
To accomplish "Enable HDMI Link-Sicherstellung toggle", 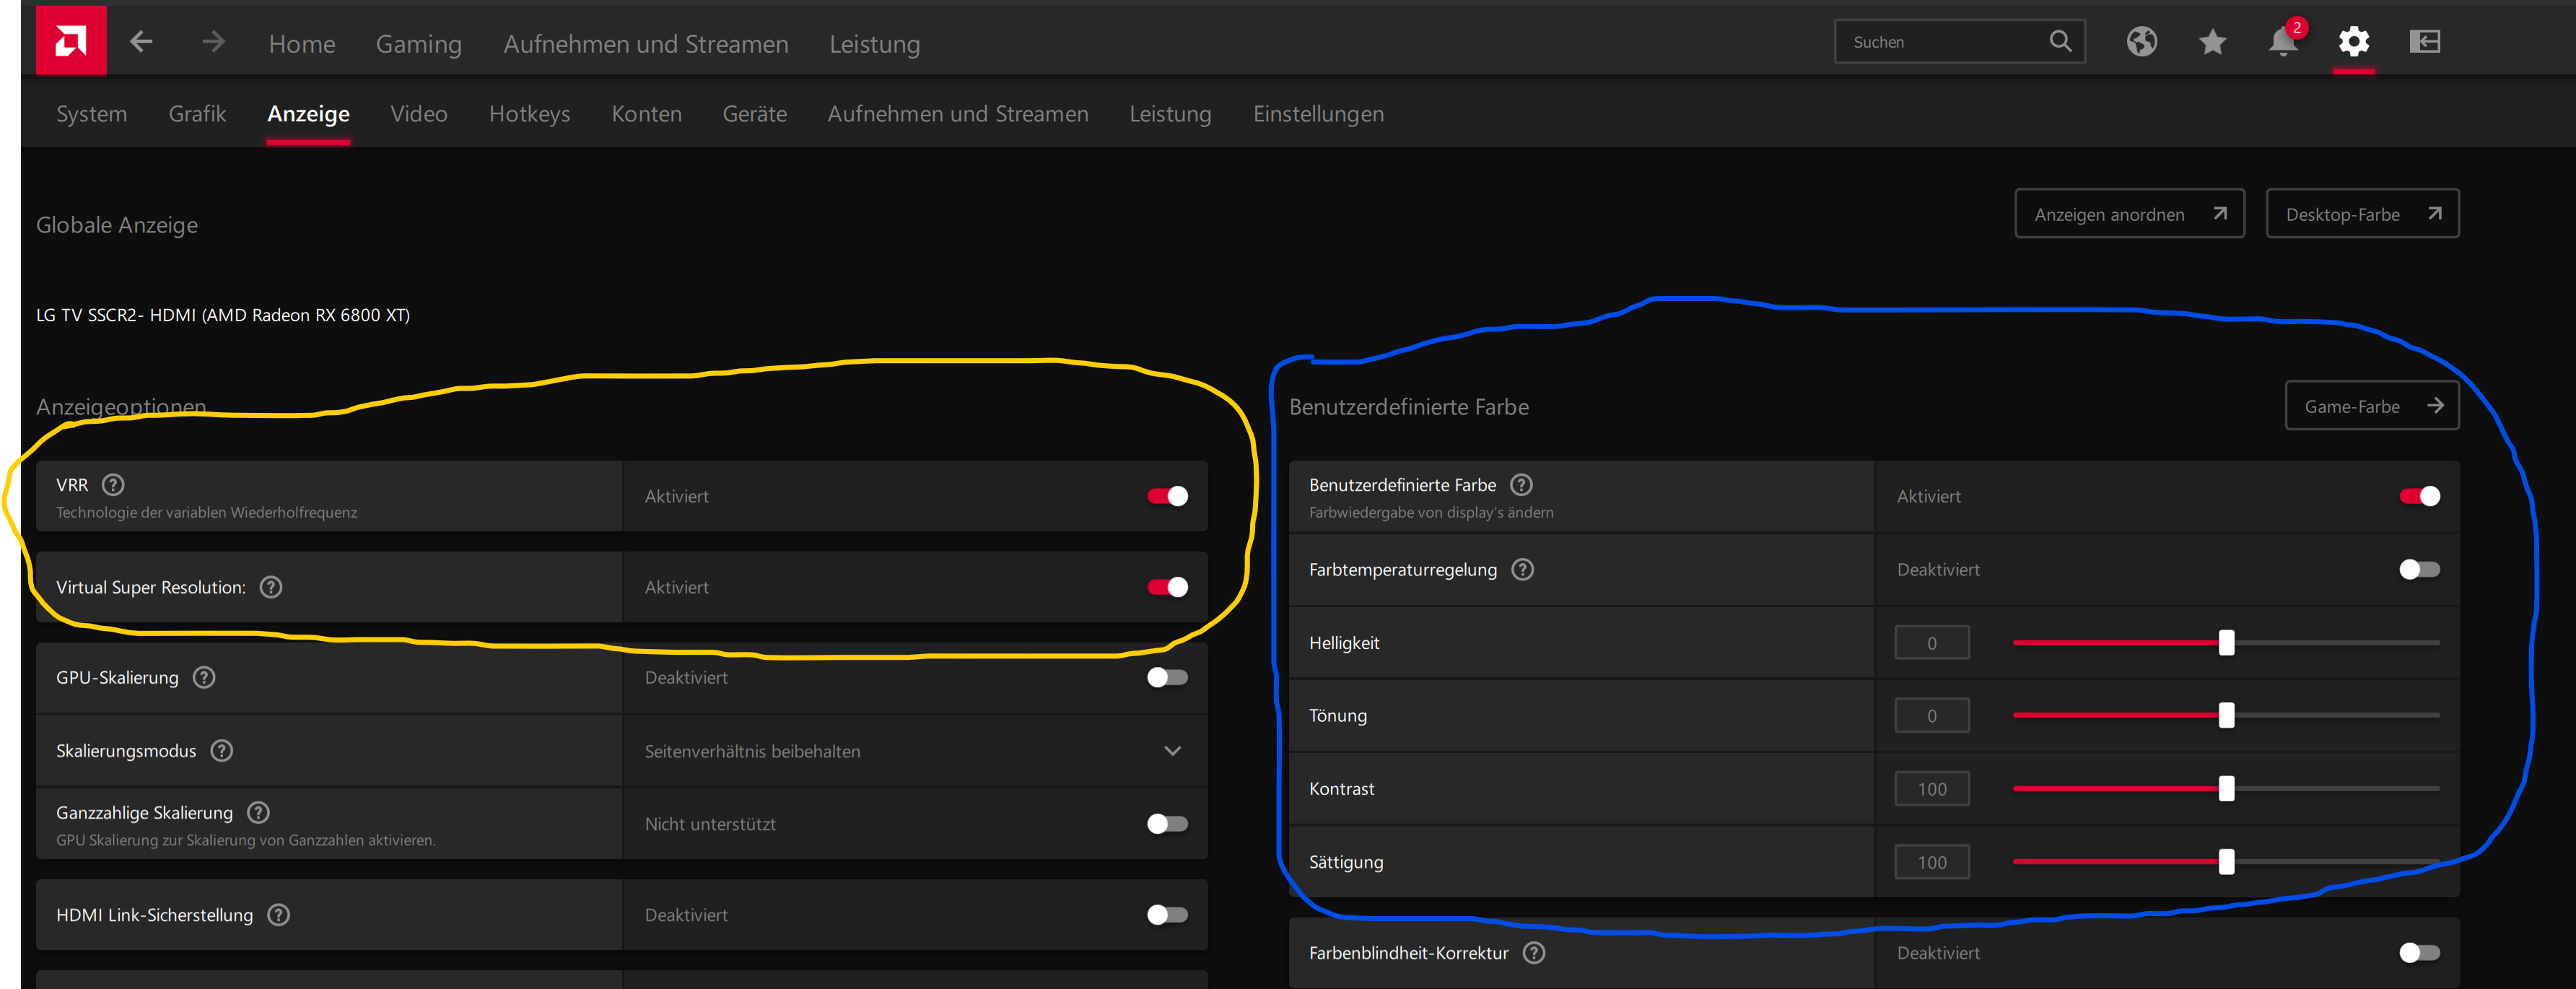I will pos(1167,915).
